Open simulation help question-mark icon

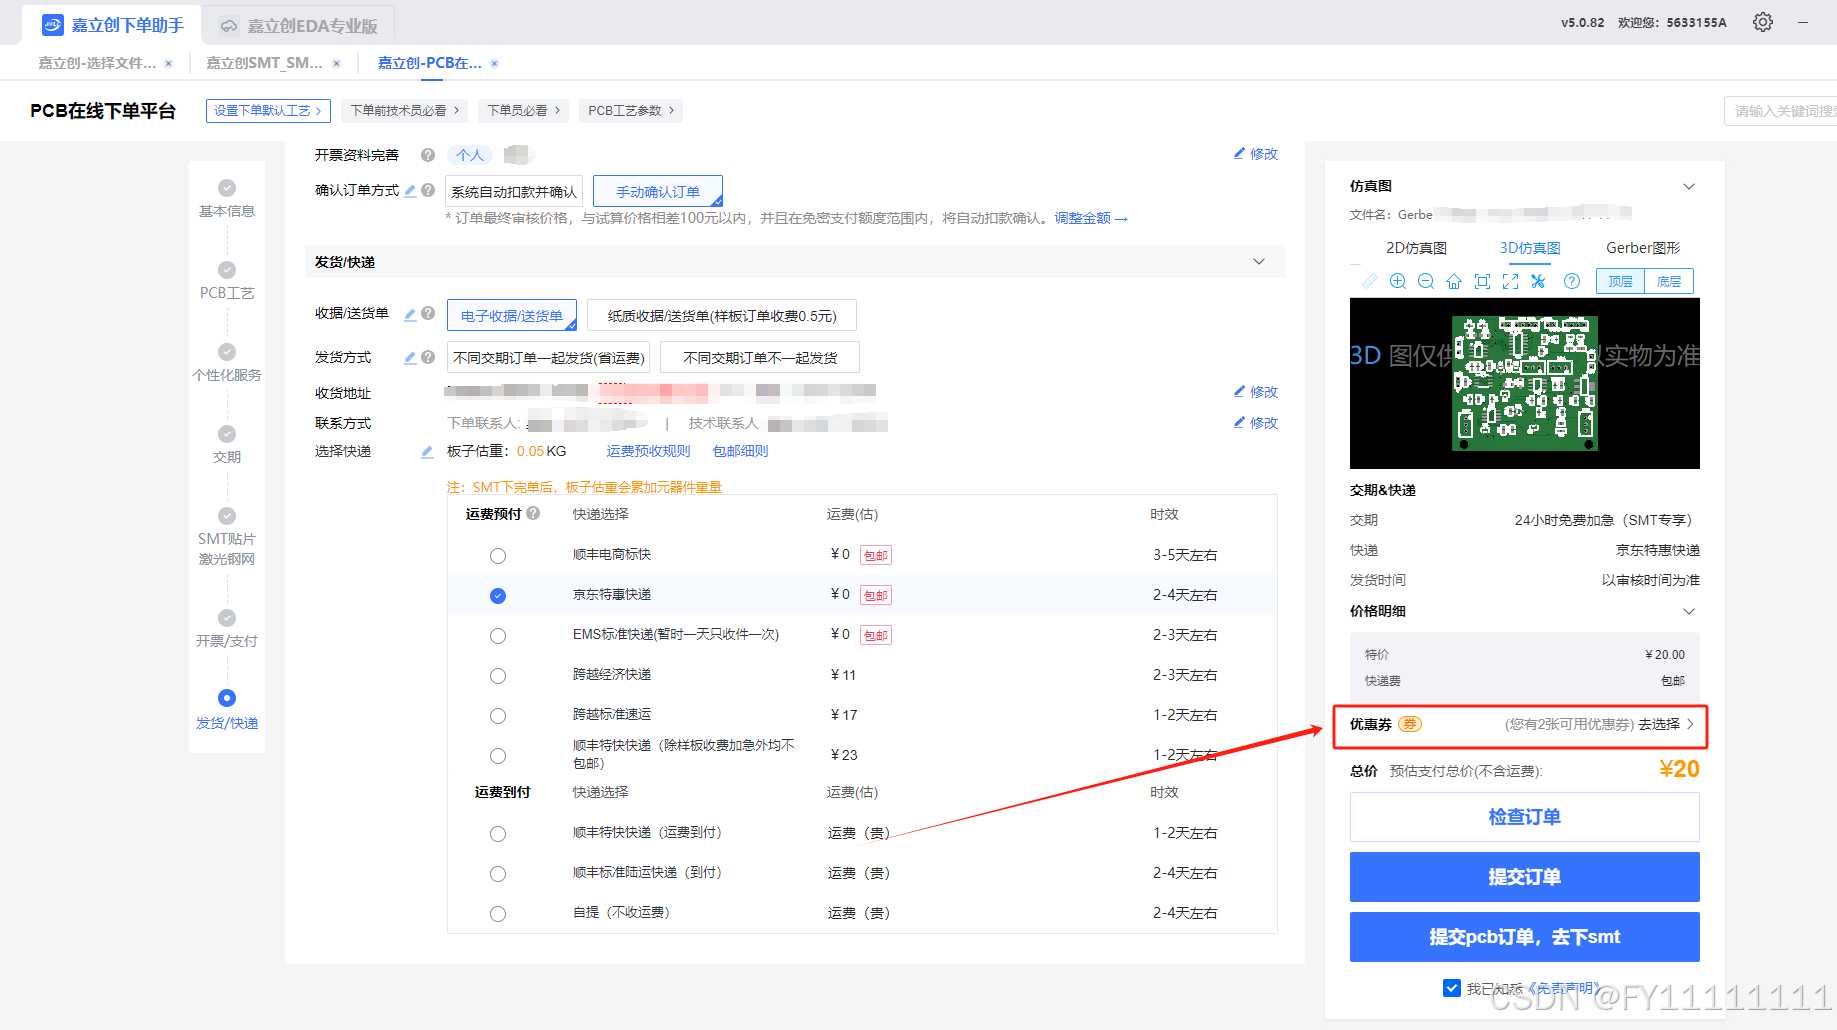(x=1572, y=281)
